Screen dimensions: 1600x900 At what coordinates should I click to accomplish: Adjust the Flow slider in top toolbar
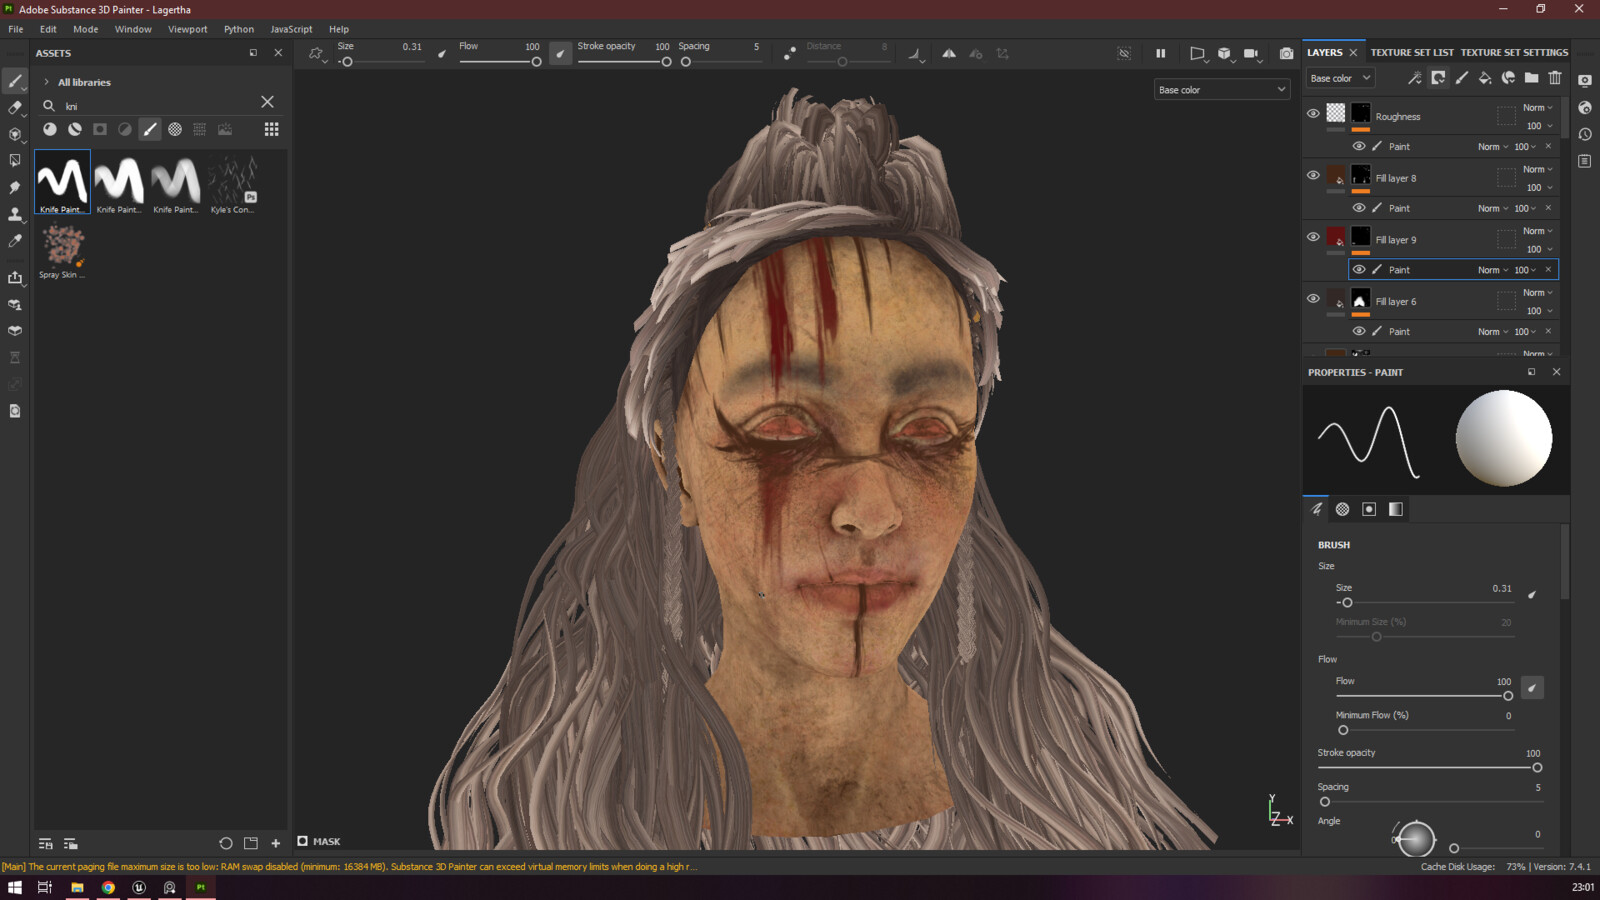[499, 62]
